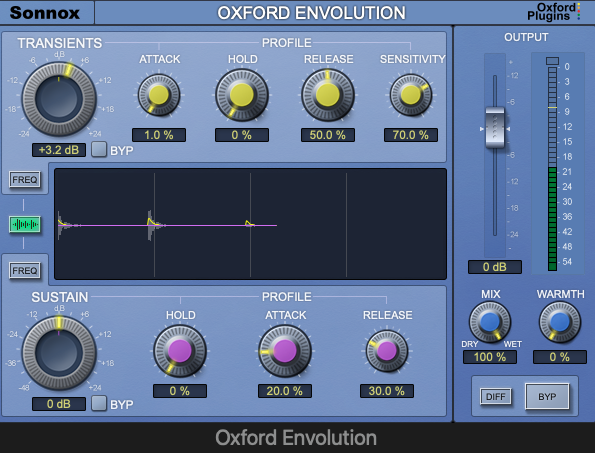
Task: Click the Sustain 0 dB value field
Action: point(59,404)
